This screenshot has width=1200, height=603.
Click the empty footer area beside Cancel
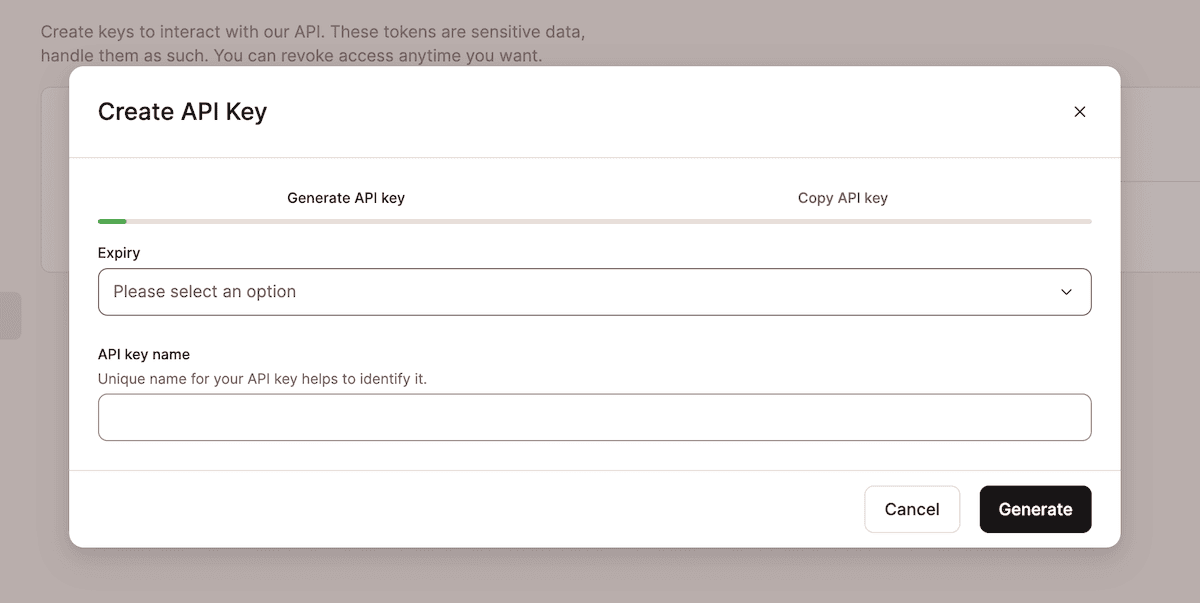pyautogui.click(x=460, y=509)
